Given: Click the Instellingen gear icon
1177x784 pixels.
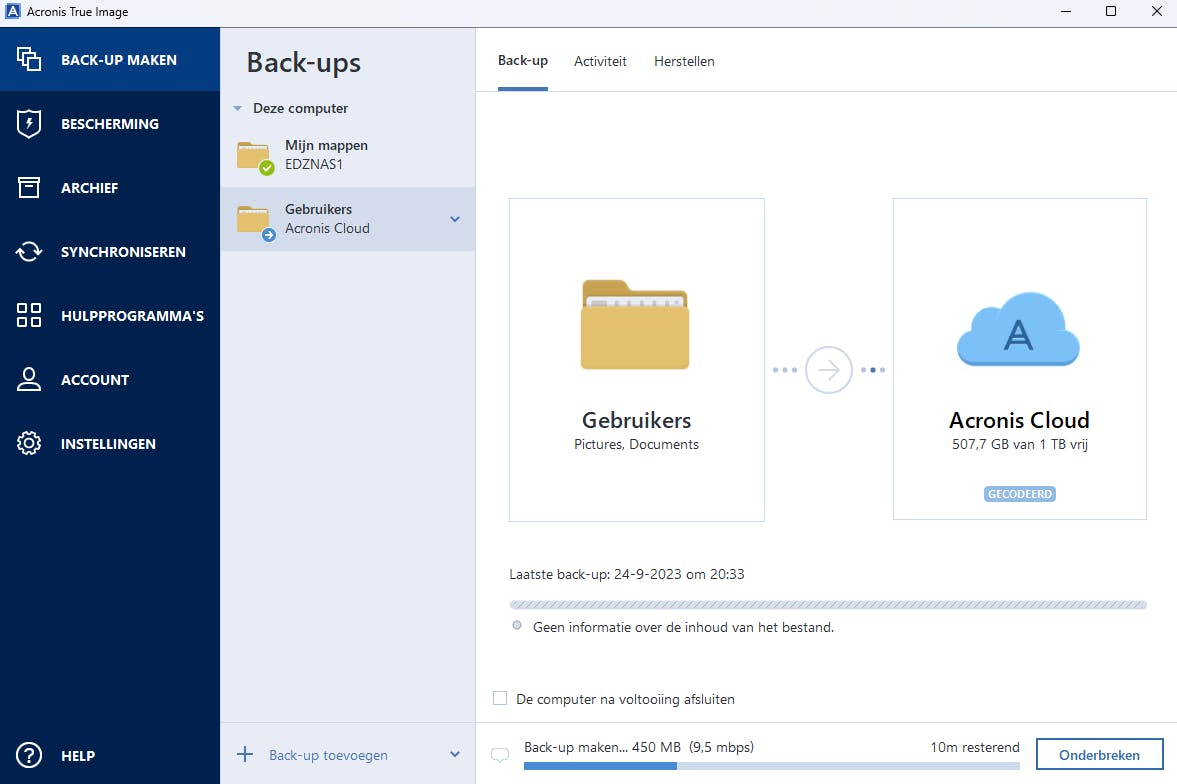Looking at the screenshot, I should (x=29, y=443).
